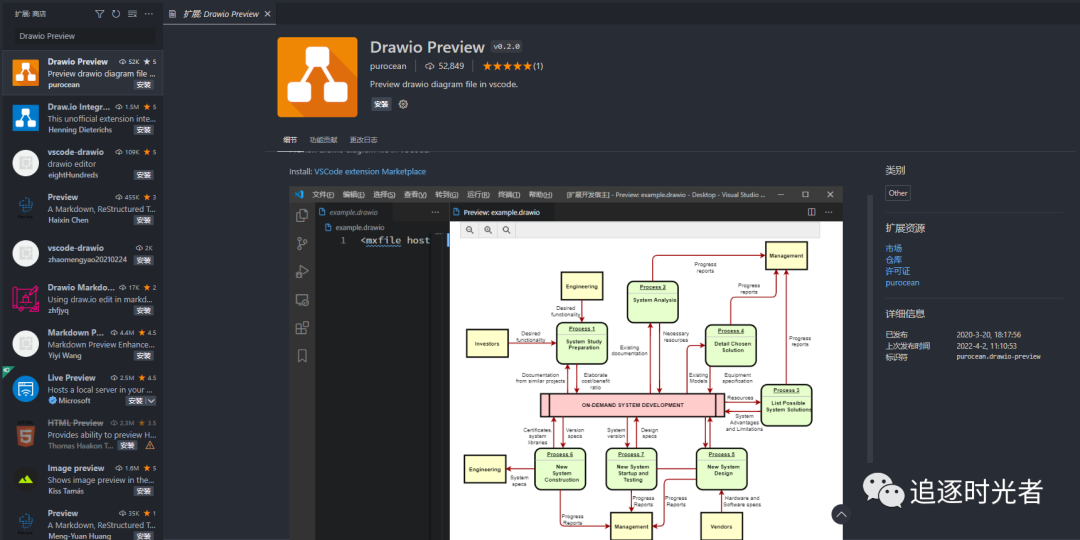1080x540 pixels.
Task: Install vscode-drawio by zhaomengyao20210224
Action: pos(143,260)
